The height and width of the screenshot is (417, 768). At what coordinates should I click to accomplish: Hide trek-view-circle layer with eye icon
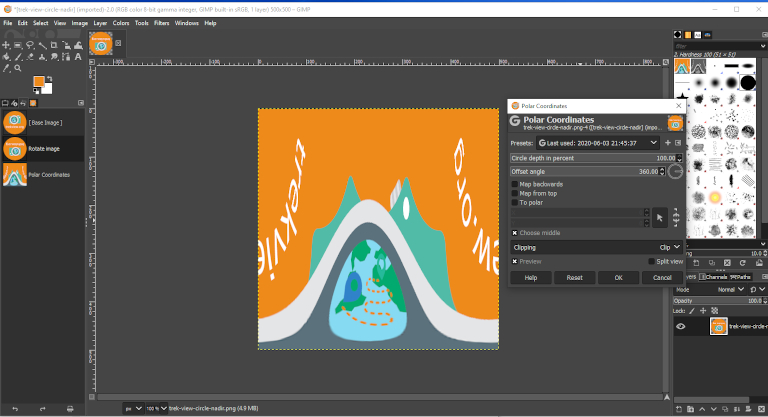coord(681,326)
